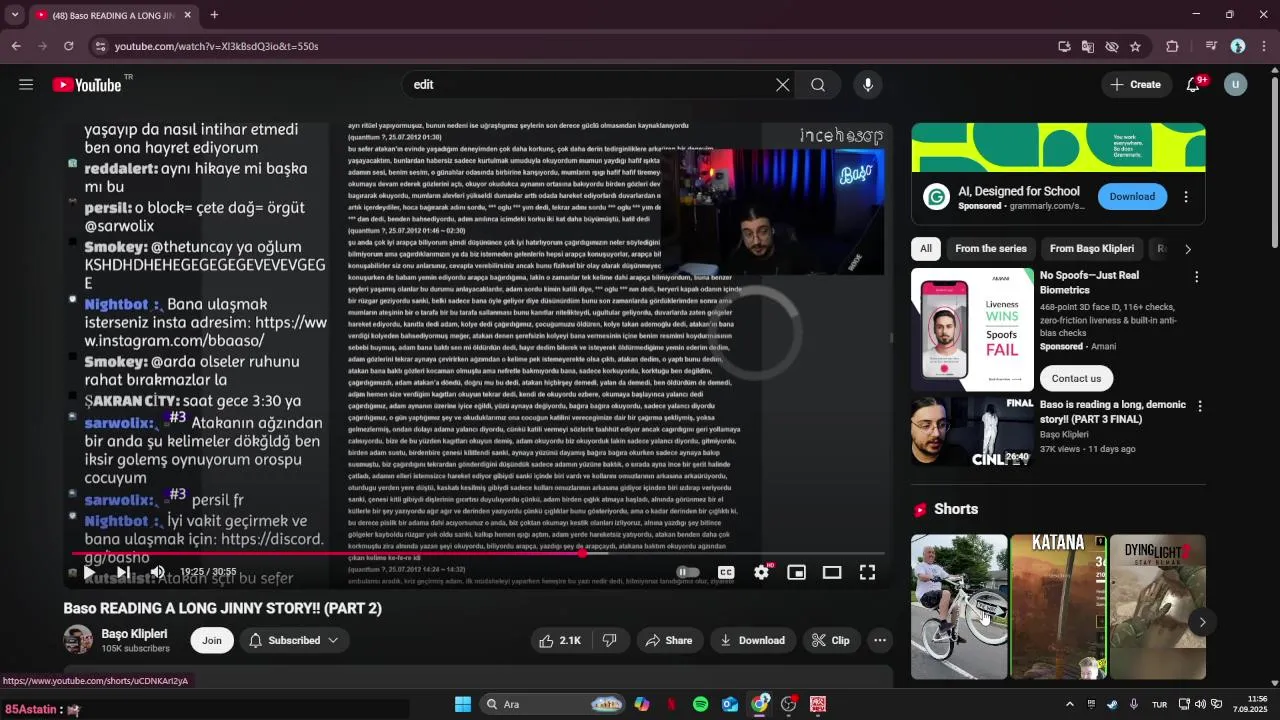Select the From Başo Klipleri chip
The width and height of the screenshot is (1280, 720).
point(1092,249)
